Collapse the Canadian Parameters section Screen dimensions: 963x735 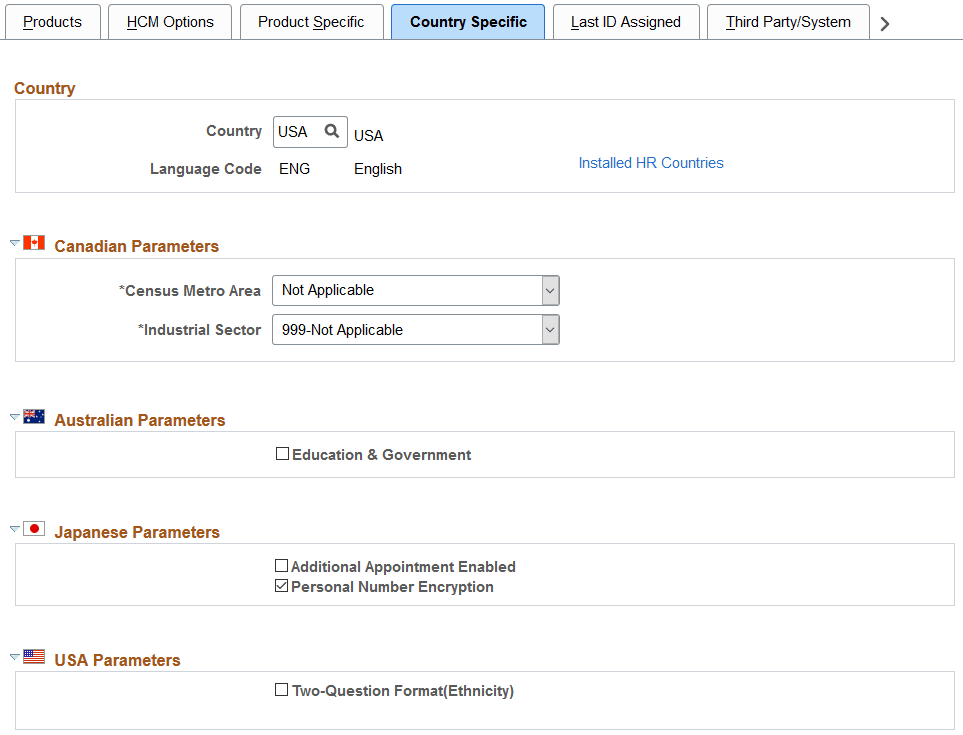pyautogui.click(x=15, y=243)
